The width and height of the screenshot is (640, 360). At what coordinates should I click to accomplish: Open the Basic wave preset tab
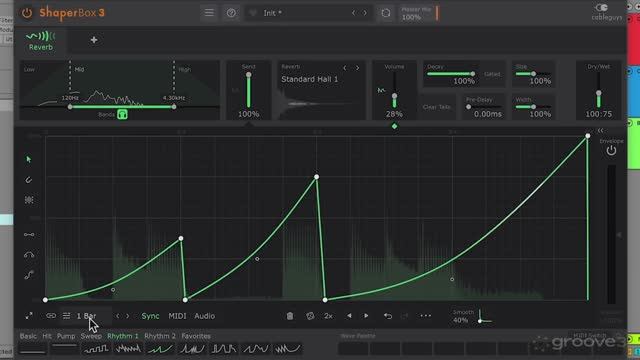click(x=28, y=336)
